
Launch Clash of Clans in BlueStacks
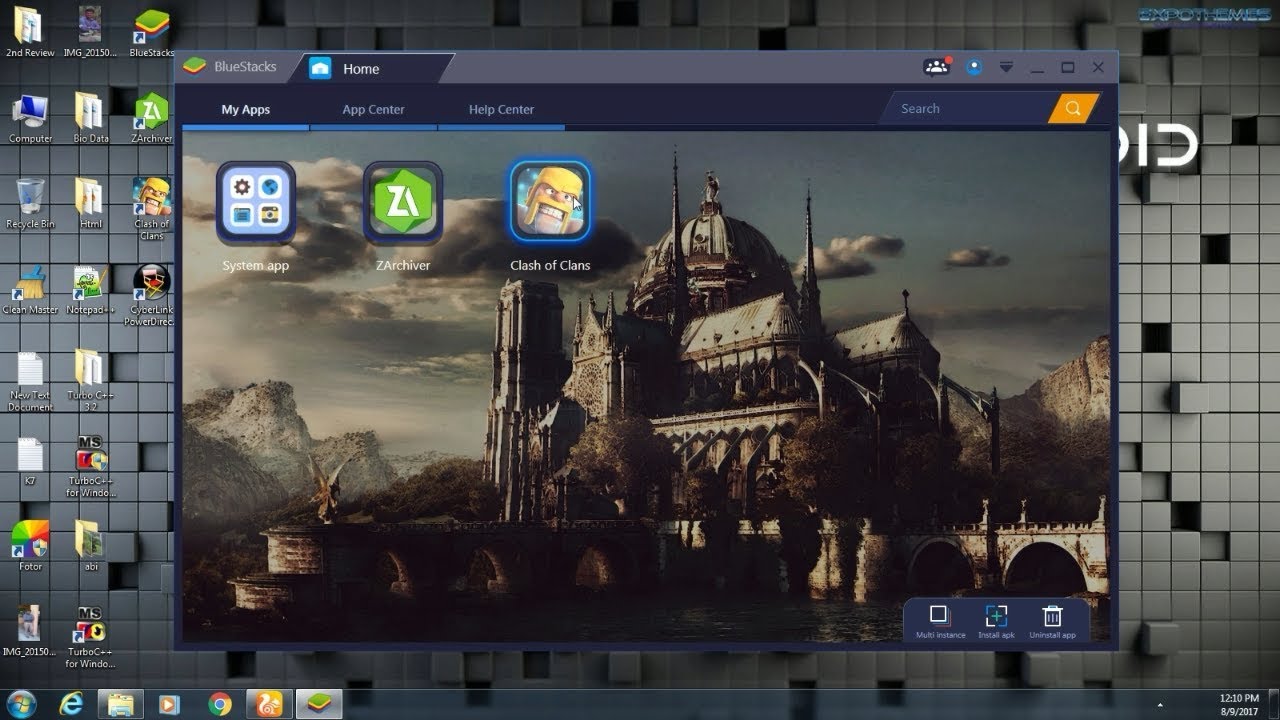pyautogui.click(x=550, y=203)
